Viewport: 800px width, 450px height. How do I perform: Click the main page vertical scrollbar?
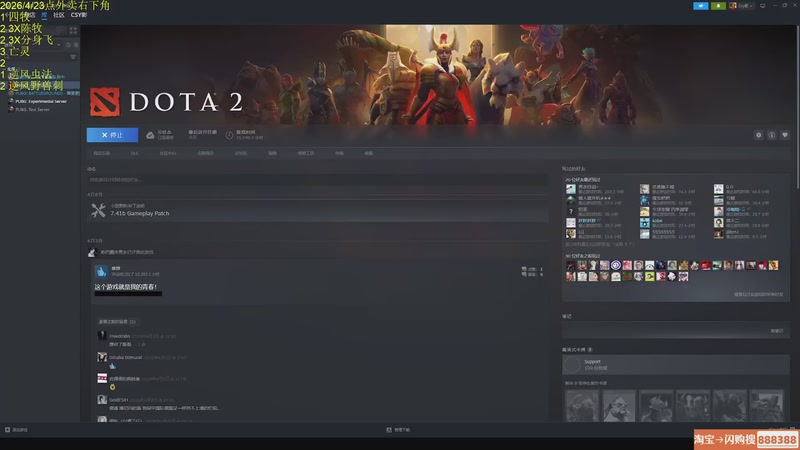796,107
